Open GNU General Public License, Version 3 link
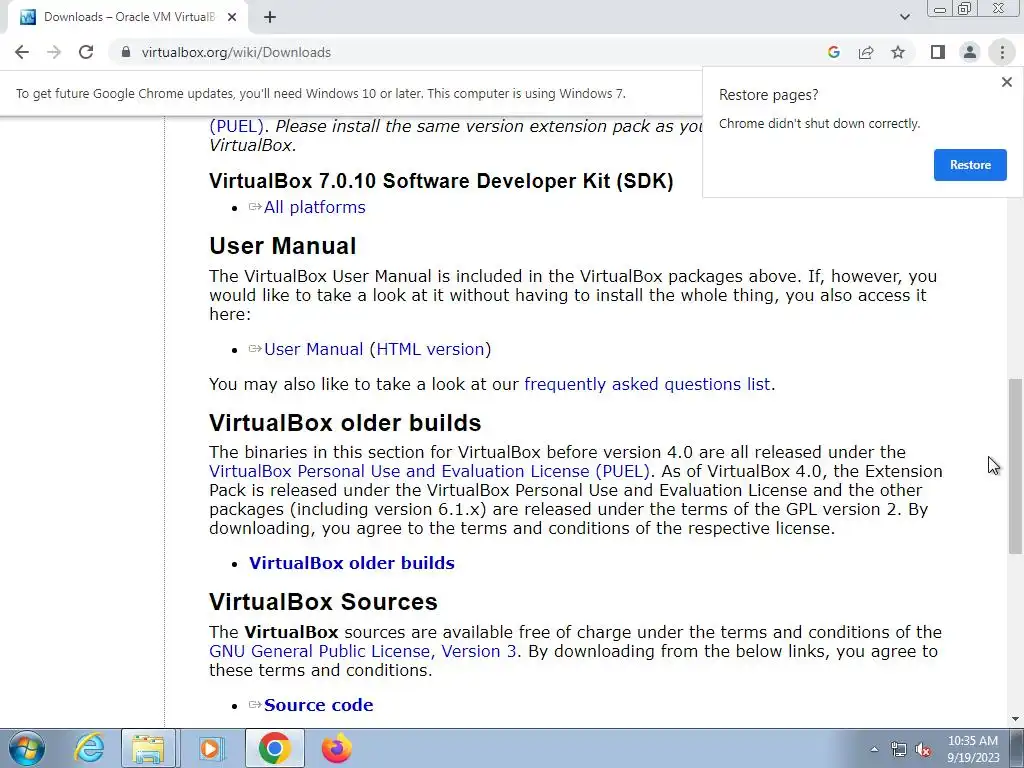The height and width of the screenshot is (768, 1024). 362,651
